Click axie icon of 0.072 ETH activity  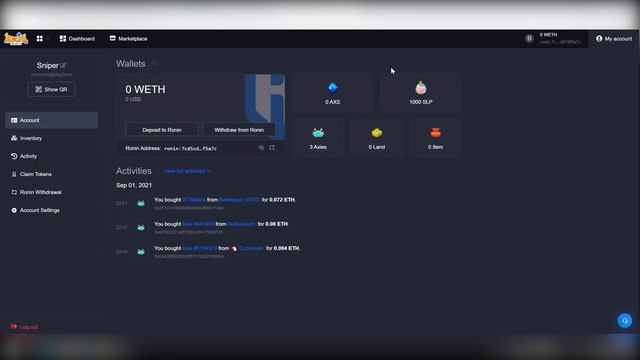click(x=141, y=203)
